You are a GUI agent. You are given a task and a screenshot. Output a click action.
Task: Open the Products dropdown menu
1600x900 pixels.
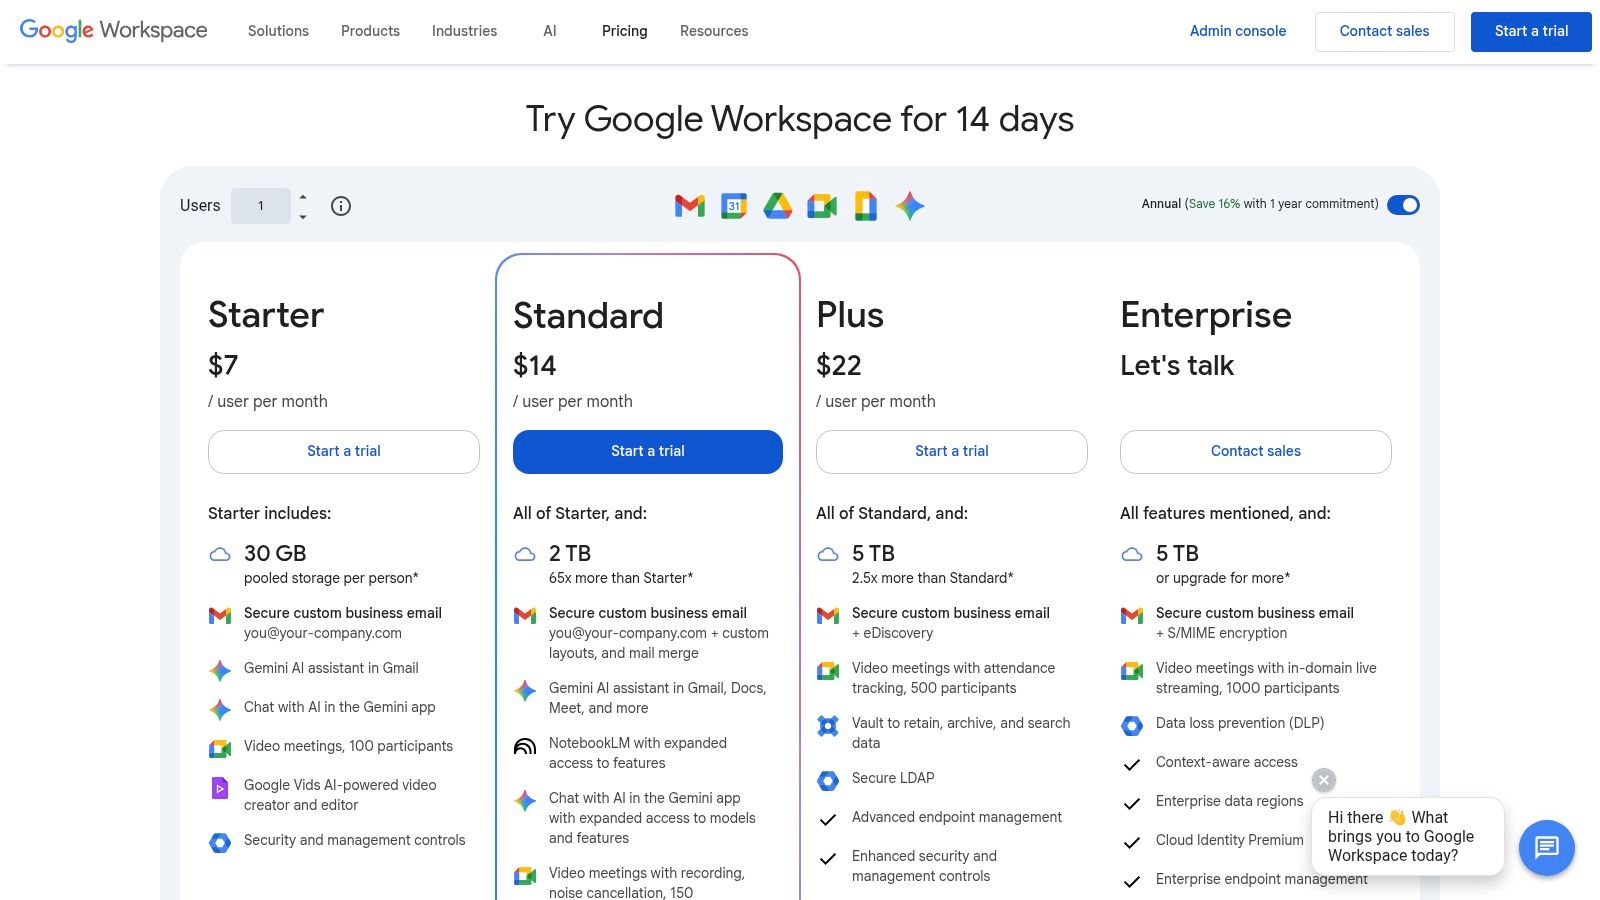point(370,31)
